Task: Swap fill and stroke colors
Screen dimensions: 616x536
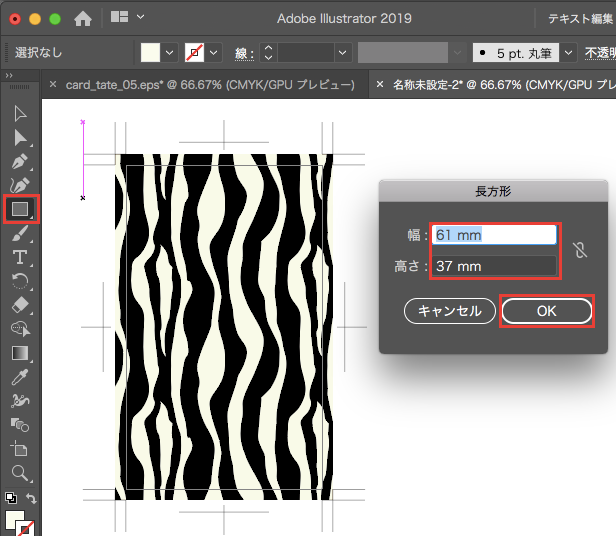Action: [31, 498]
